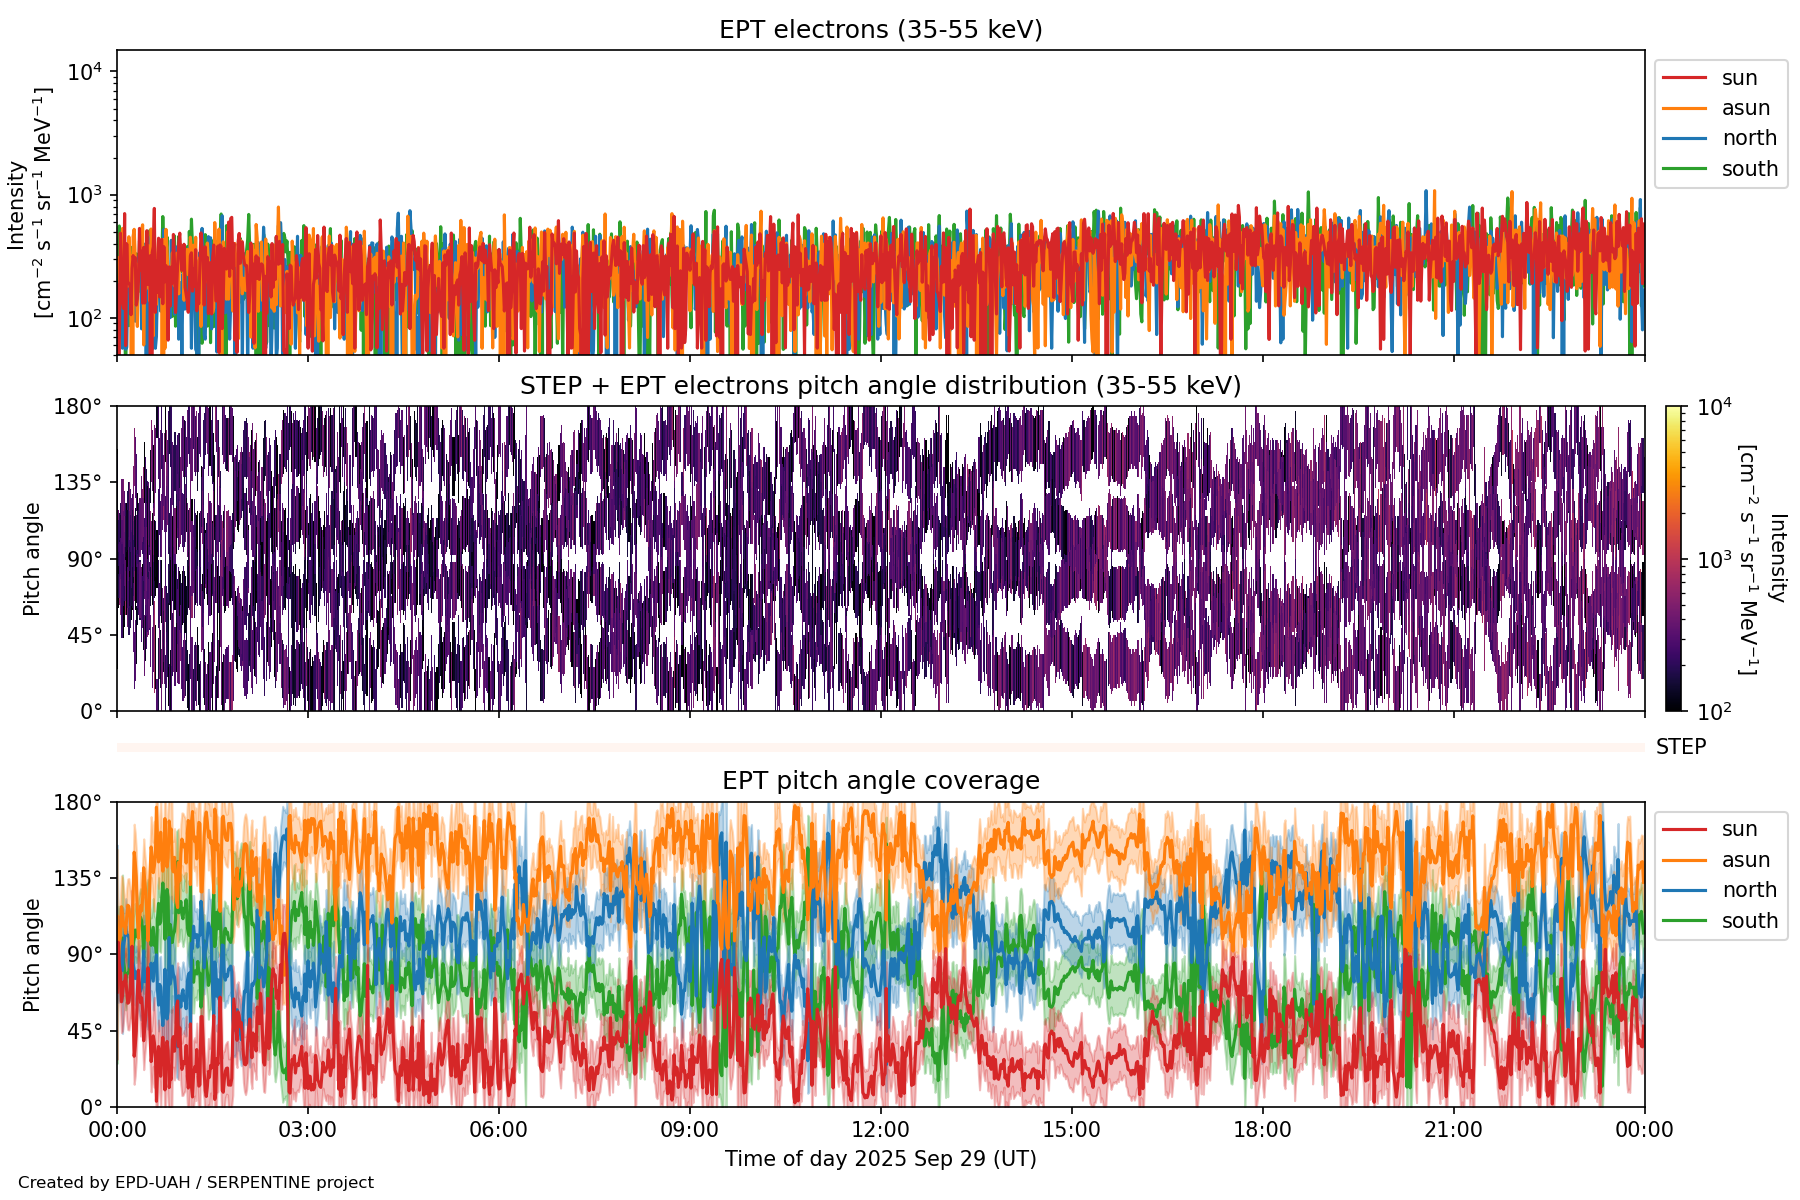This screenshot has width=1800, height=1200.
Task: Click the 12:00 time axis tick label
Action: click(x=880, y=1130)
